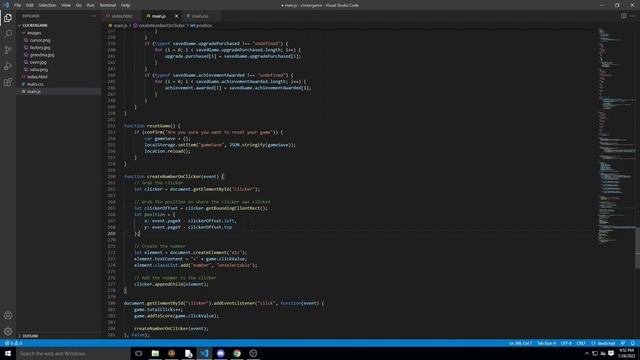640x360 pixels.
Task: Open the Search view in activity bar
Action: (x=8, y=34)
